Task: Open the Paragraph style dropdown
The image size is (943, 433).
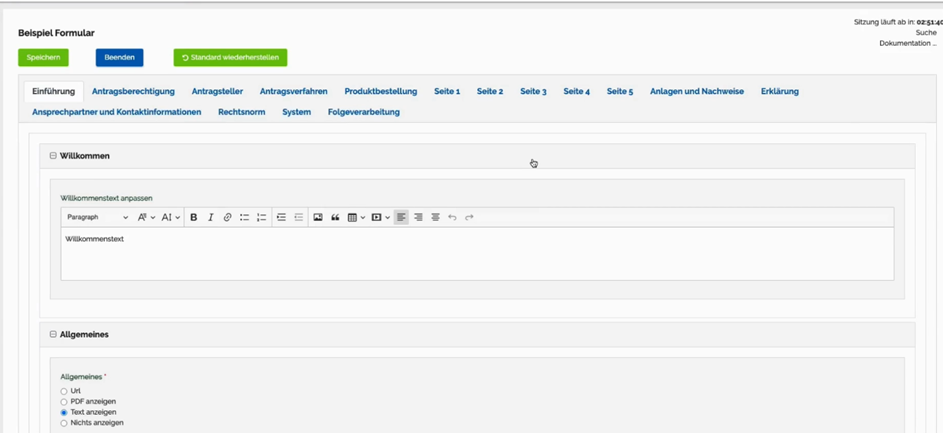Action: (97, 217)
